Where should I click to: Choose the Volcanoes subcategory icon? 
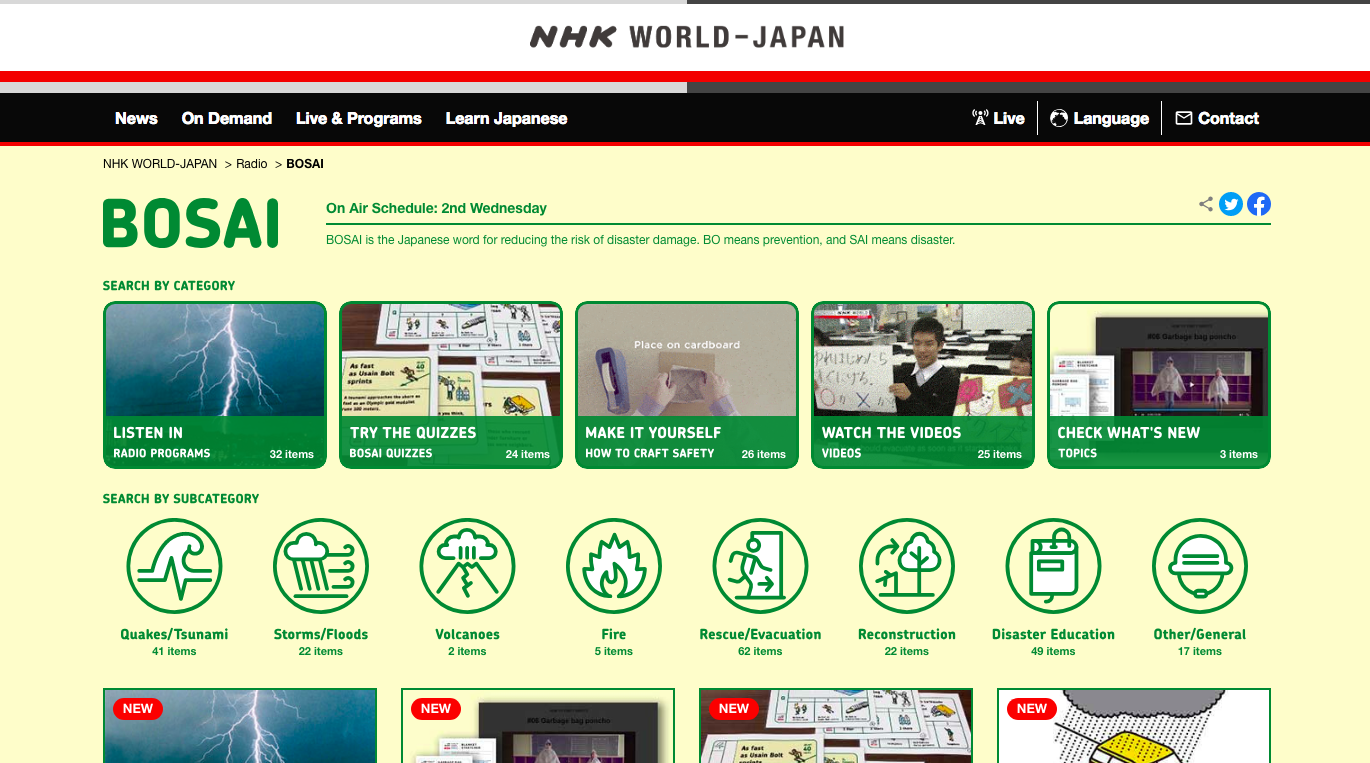click(467, 566)
